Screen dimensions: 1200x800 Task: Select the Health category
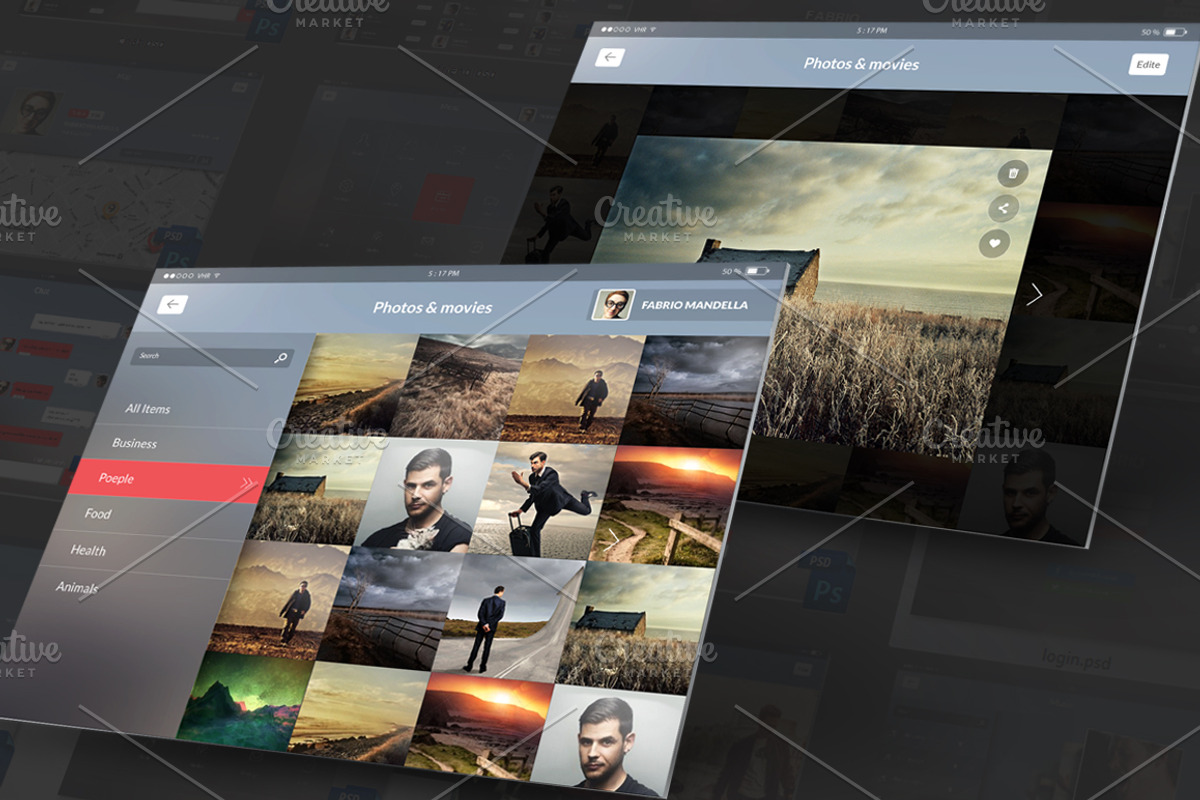click(x=88, y=550)
